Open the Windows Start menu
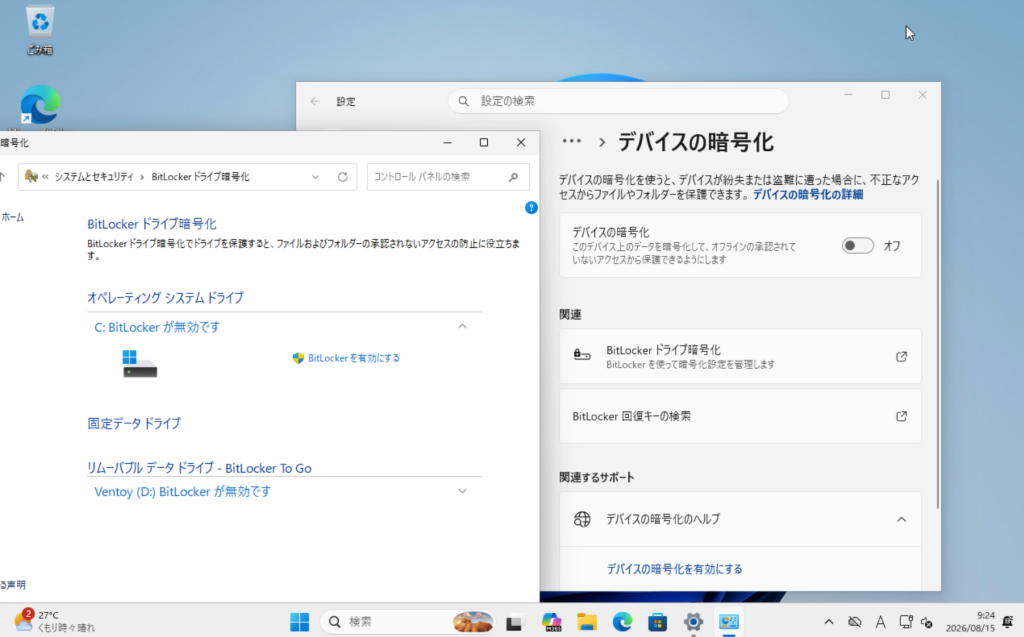Viewport: 1024px width, 637px height. tap(299, 622)
